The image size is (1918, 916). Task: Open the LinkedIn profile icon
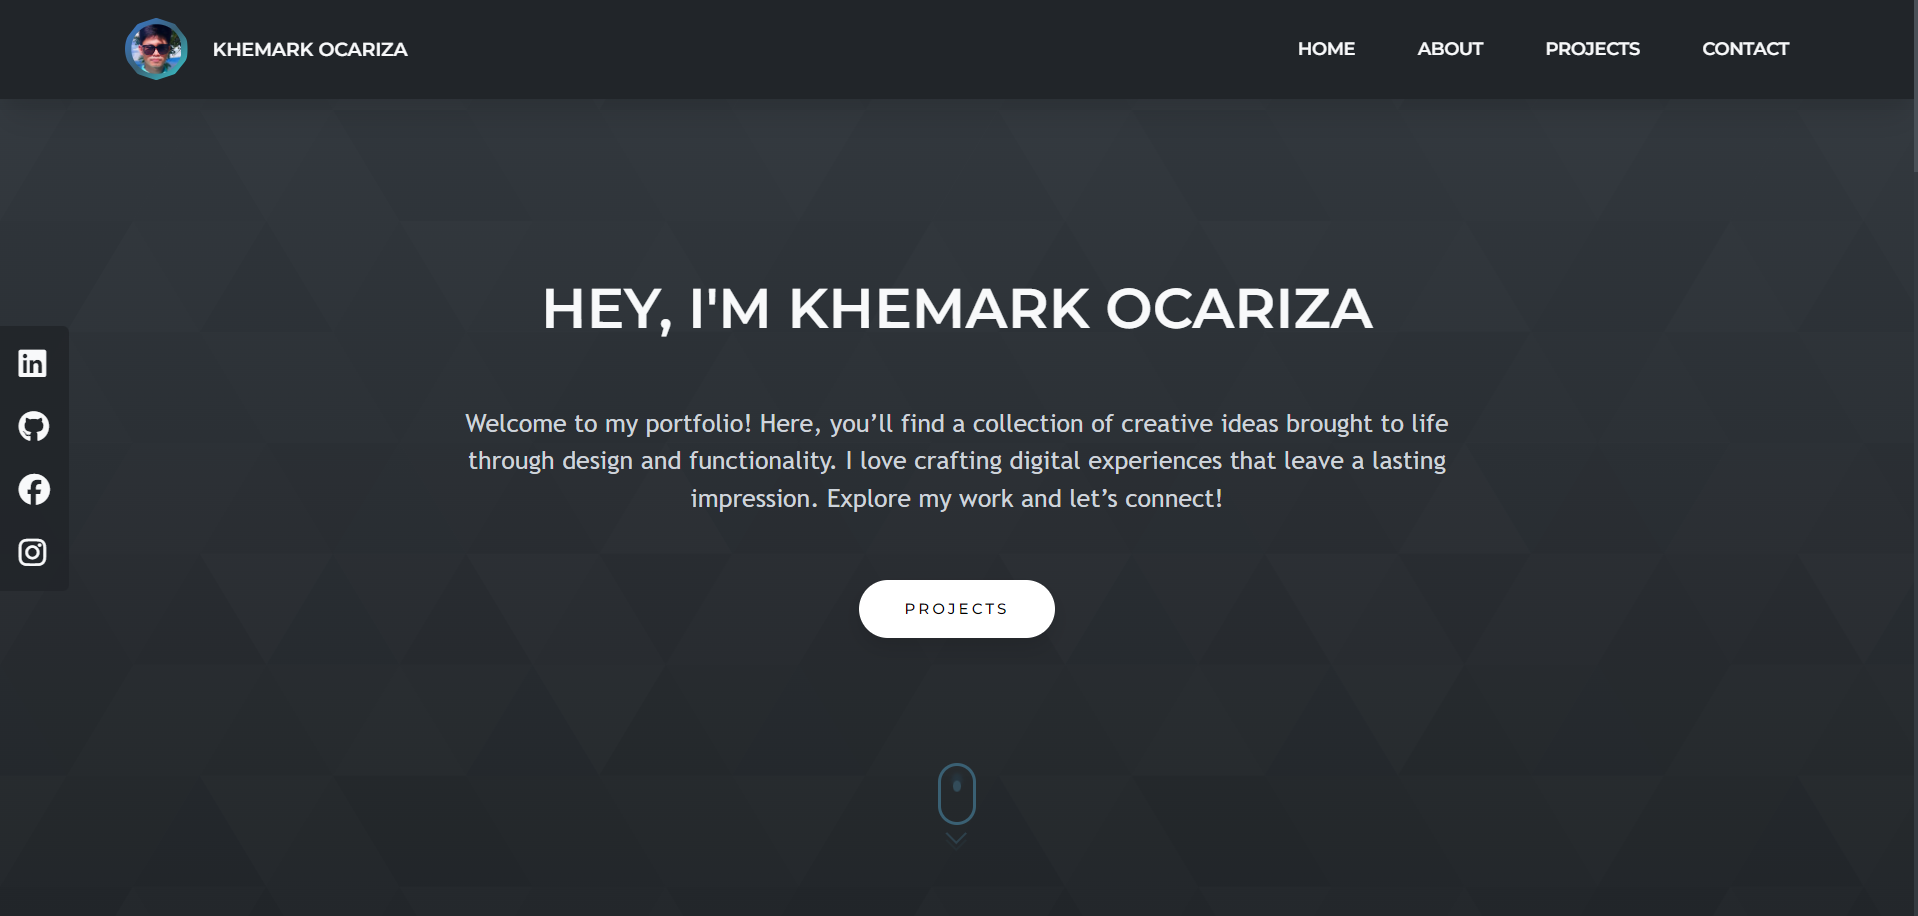pos(33,363)
